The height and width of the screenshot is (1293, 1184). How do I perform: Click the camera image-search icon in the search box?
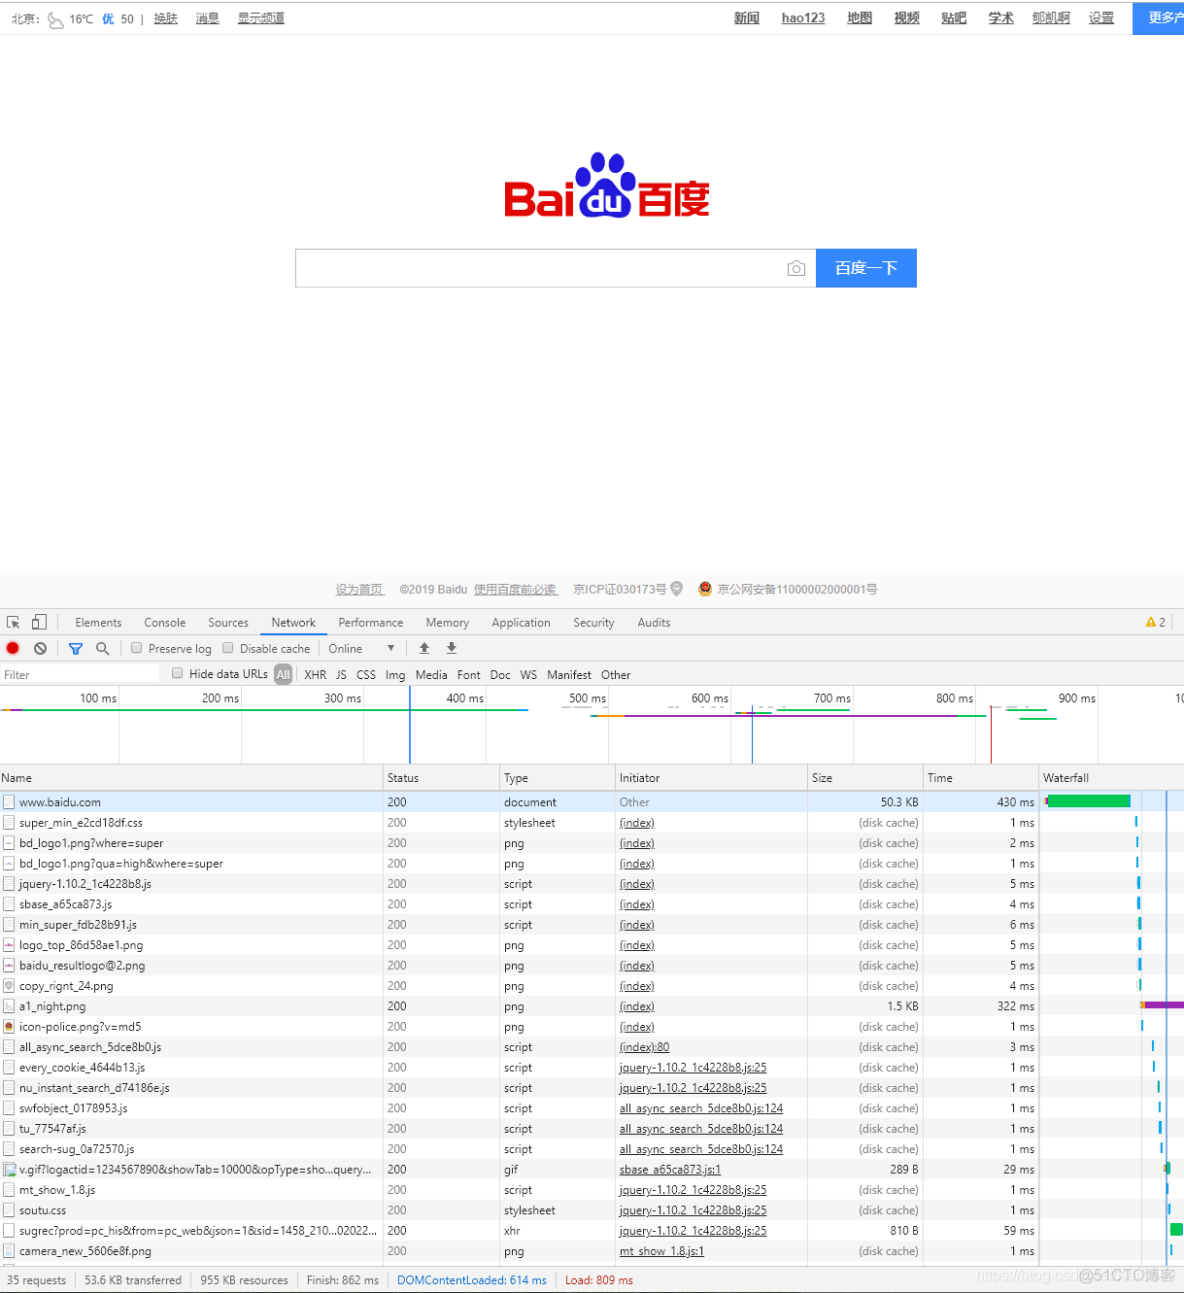pos(796,268)
